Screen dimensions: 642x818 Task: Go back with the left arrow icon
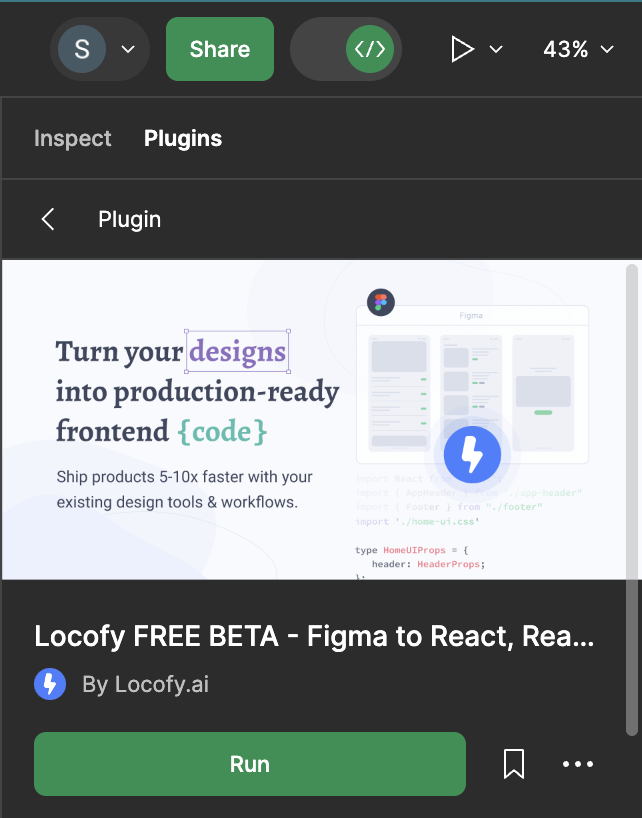click(48, 219)
